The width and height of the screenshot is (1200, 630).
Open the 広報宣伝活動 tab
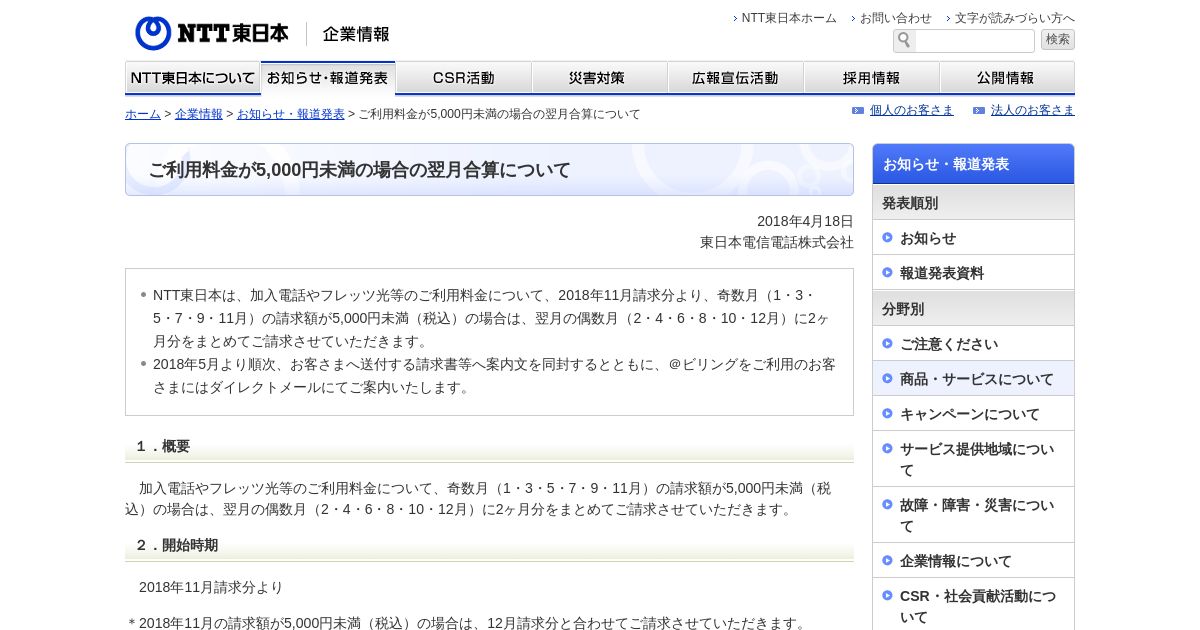coord(736,77)
